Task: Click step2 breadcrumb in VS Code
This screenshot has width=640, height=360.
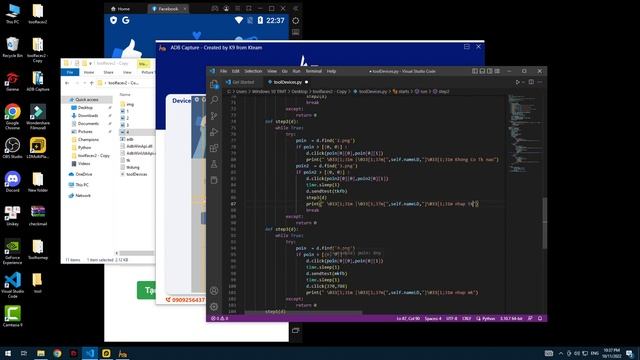Action: [x=441, y=91]
